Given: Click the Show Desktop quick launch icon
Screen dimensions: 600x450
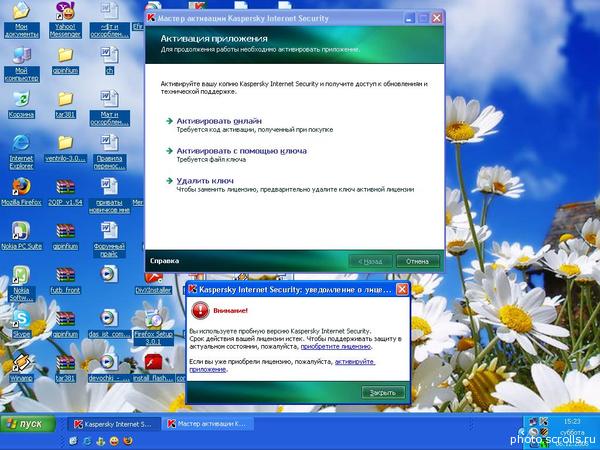Looking at the screenshot, I should (73, 441).
